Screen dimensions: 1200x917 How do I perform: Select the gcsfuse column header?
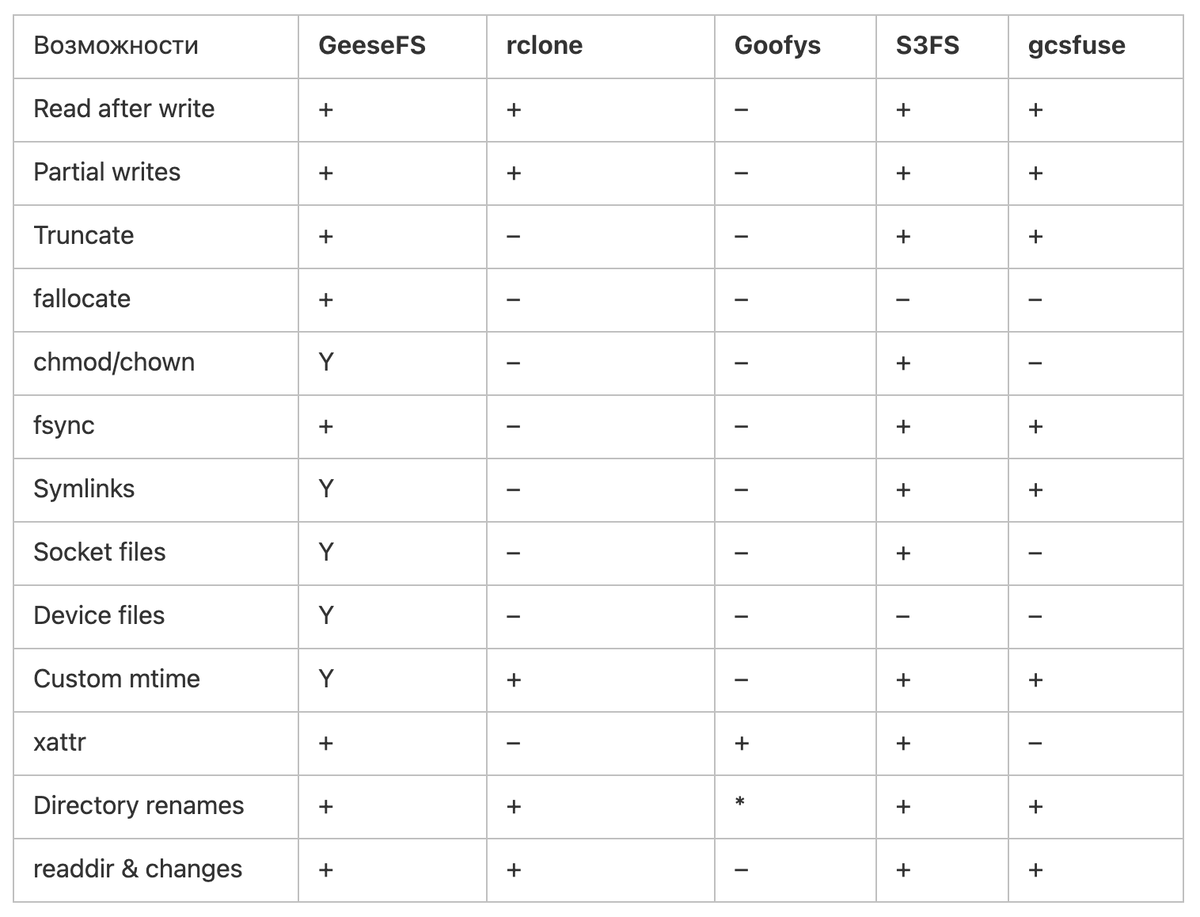click(x=1076, y=46)
